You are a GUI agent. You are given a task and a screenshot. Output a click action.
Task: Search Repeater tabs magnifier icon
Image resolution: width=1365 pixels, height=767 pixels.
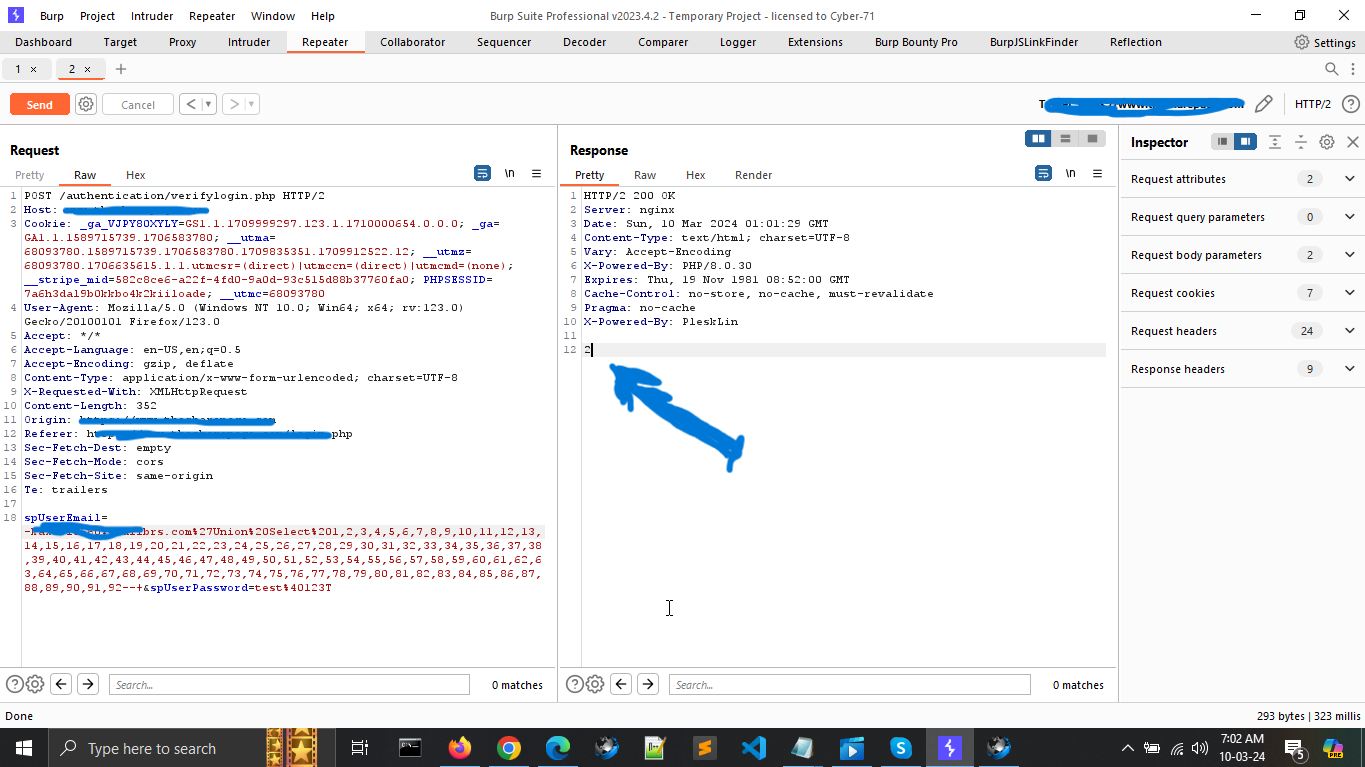tap(1331, 69)
